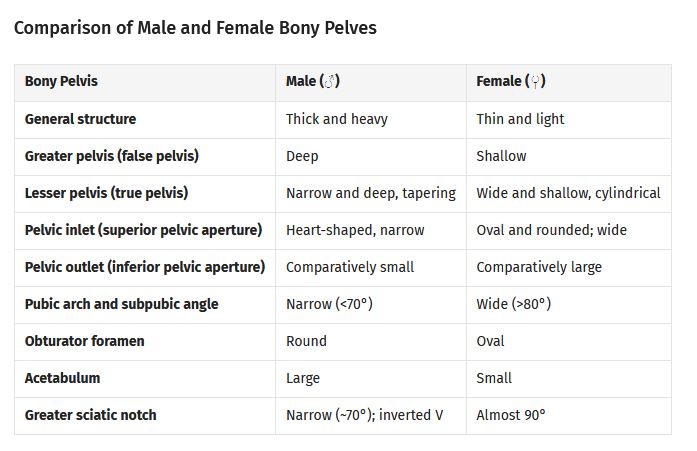
Task: Select Pelvic outlet row label
Action: [145, 267]
